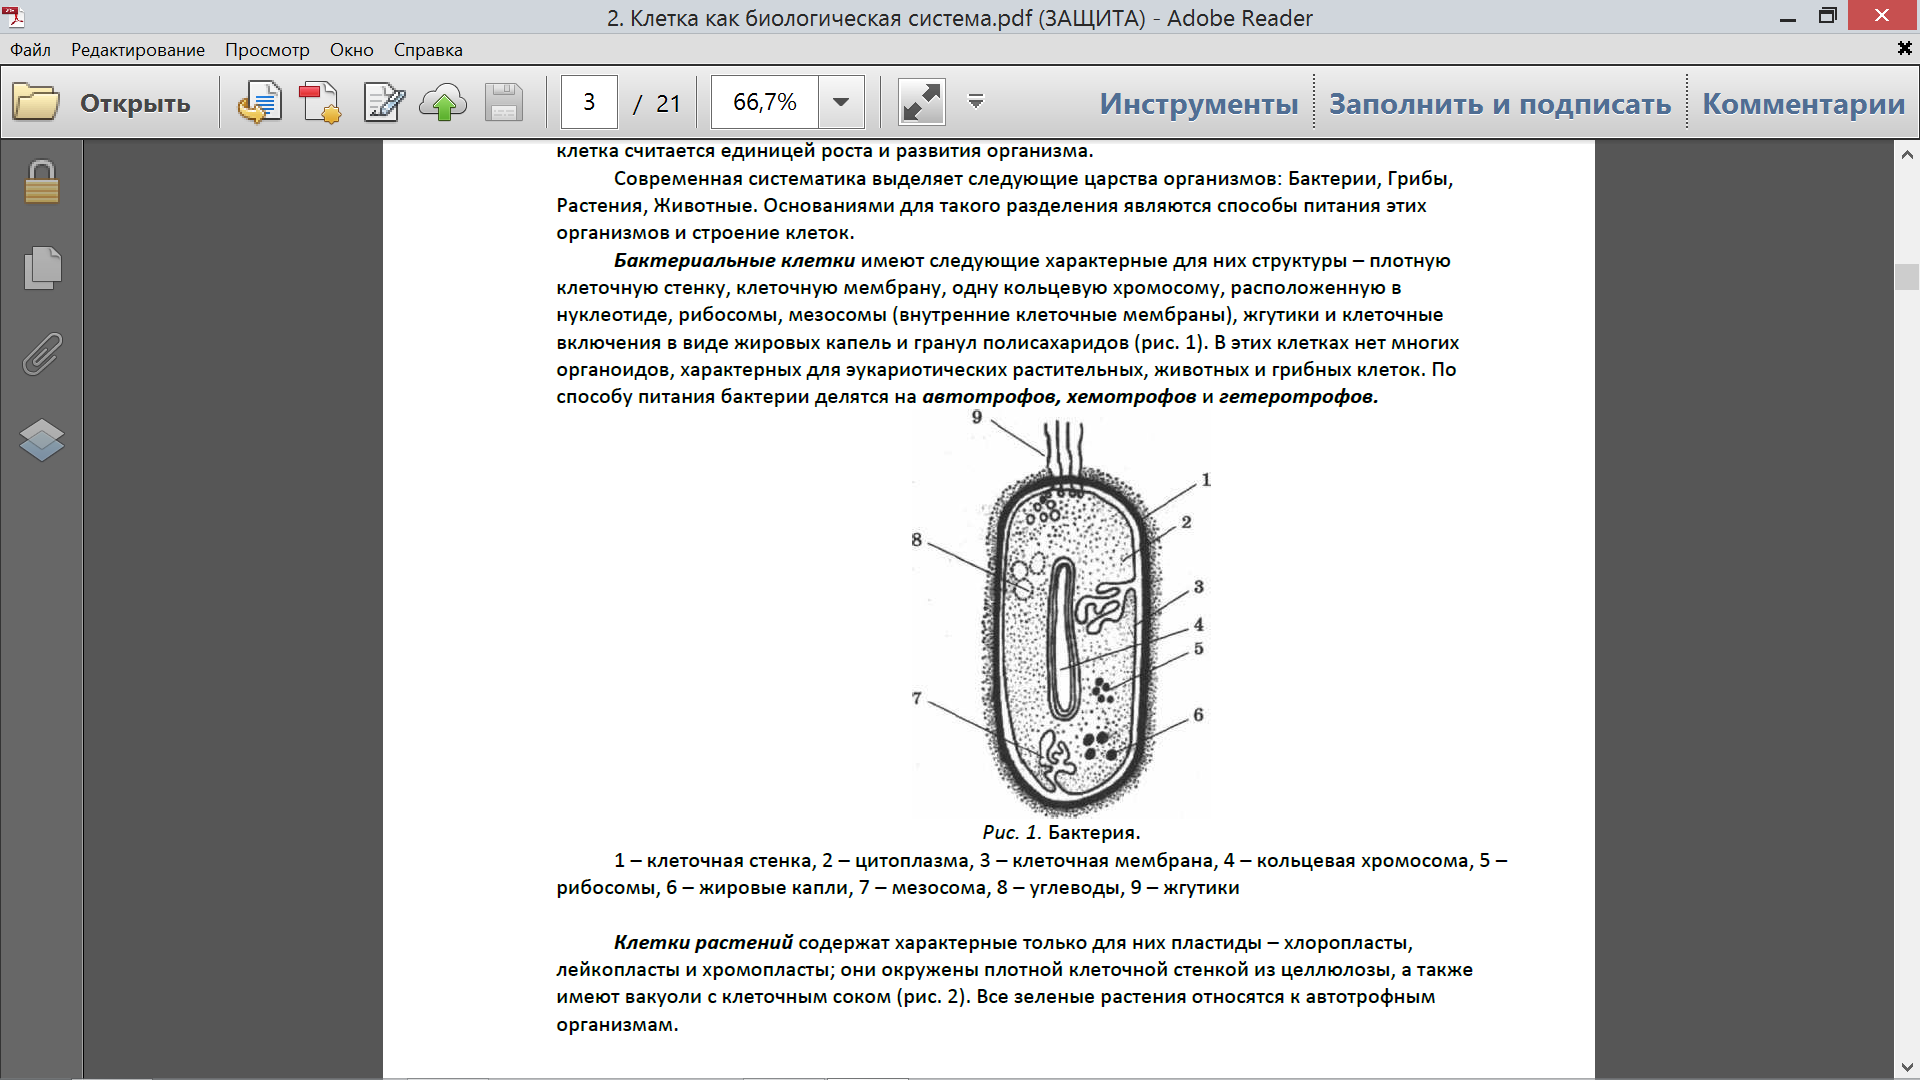Click the Открыть button label

pos(135,103)
